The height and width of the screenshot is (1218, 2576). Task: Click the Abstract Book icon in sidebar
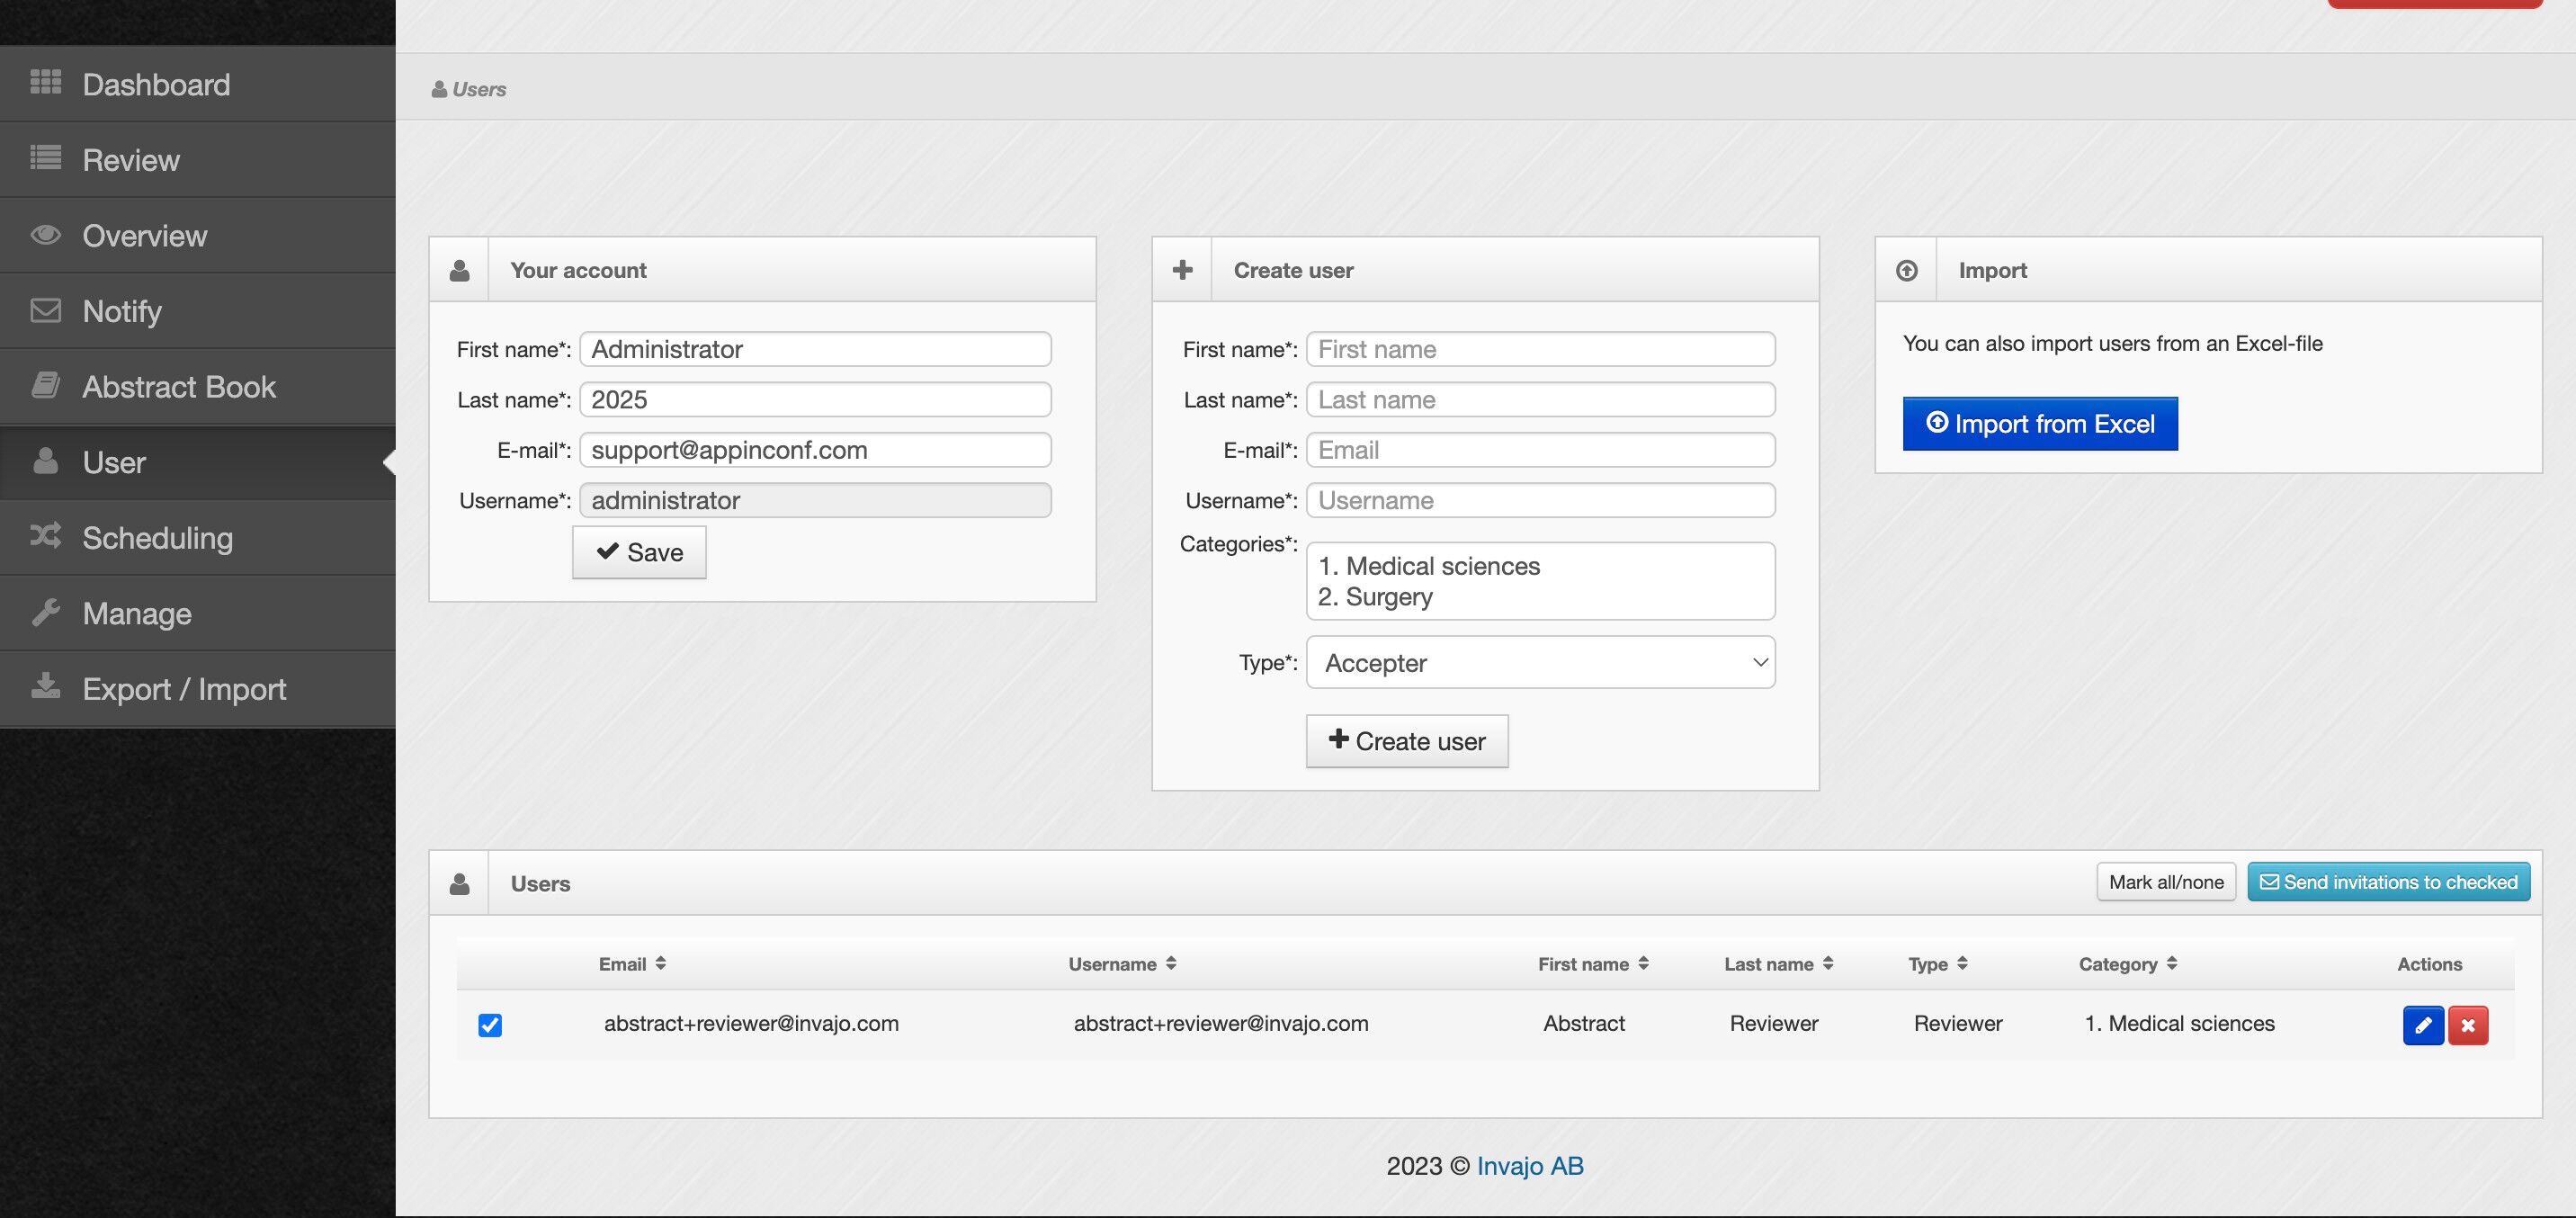(x=46, y=386)
